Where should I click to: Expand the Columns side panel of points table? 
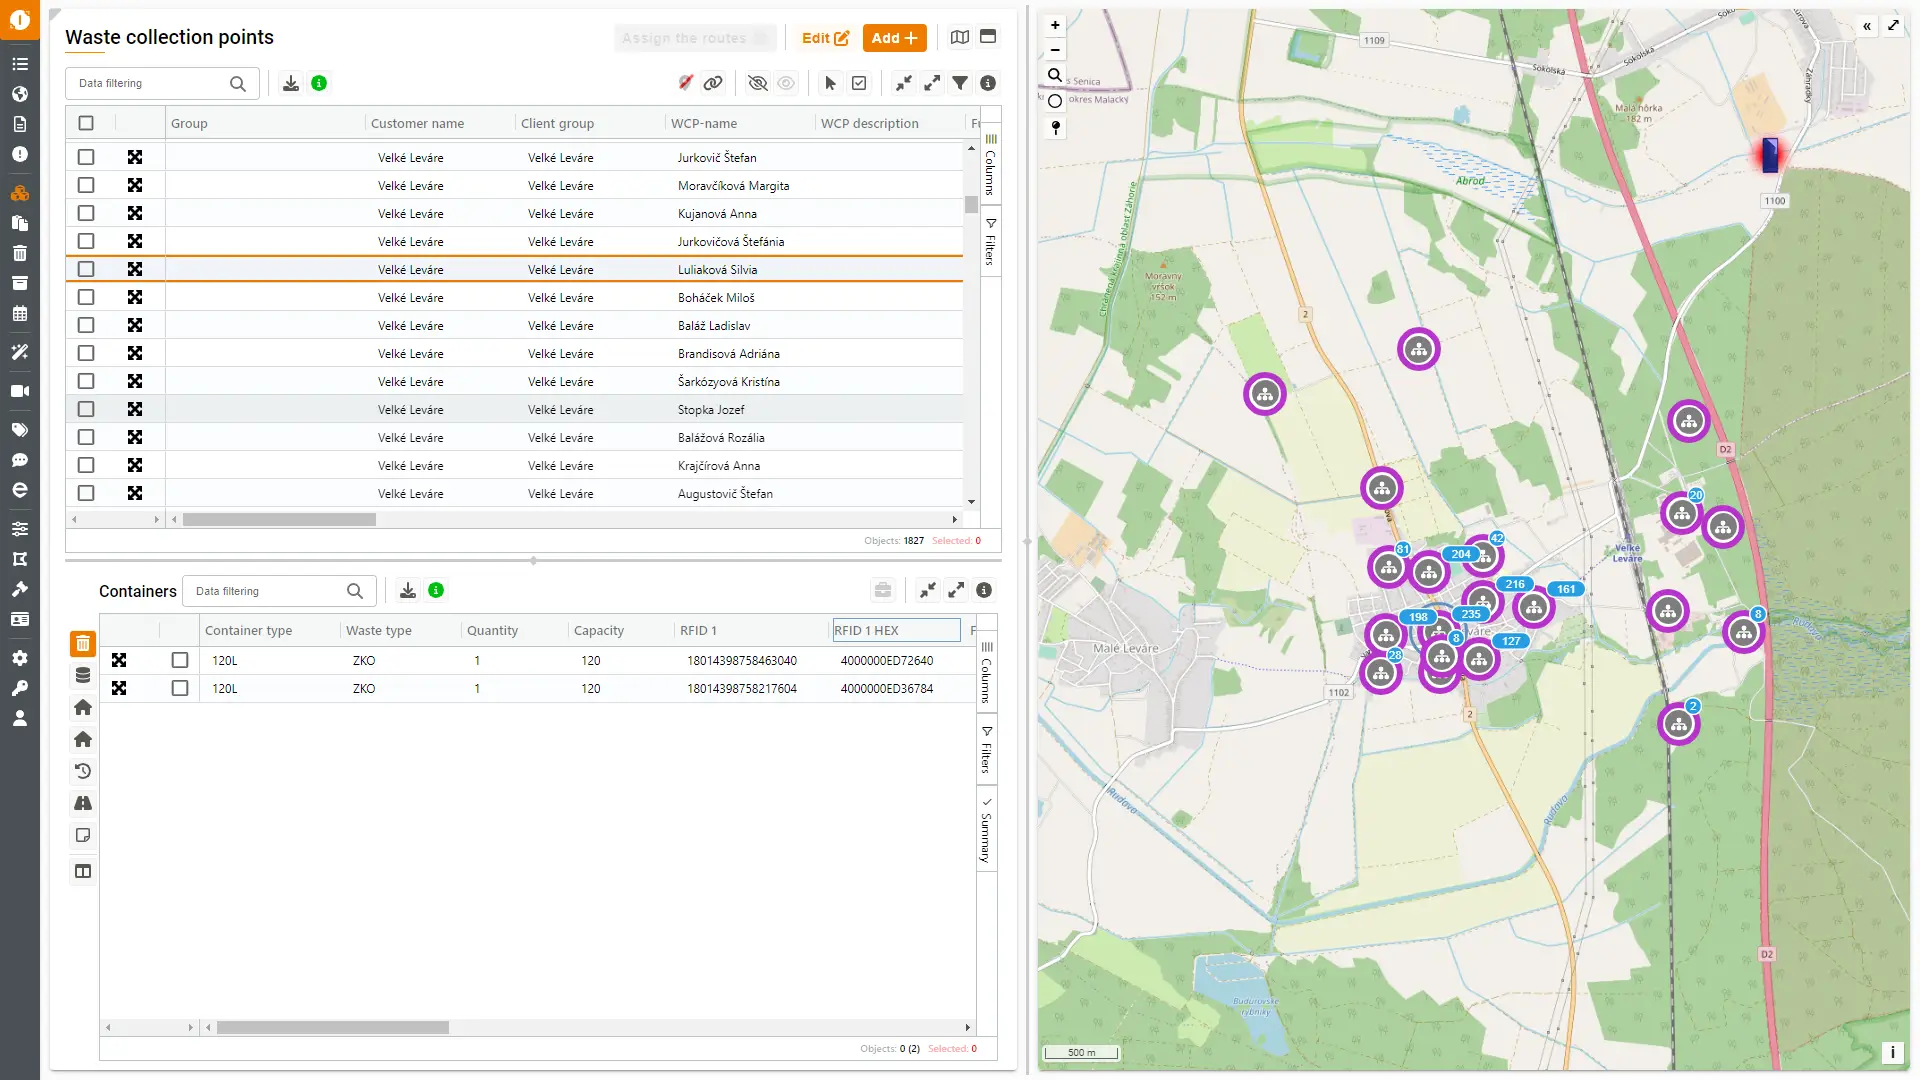[990, 166]
